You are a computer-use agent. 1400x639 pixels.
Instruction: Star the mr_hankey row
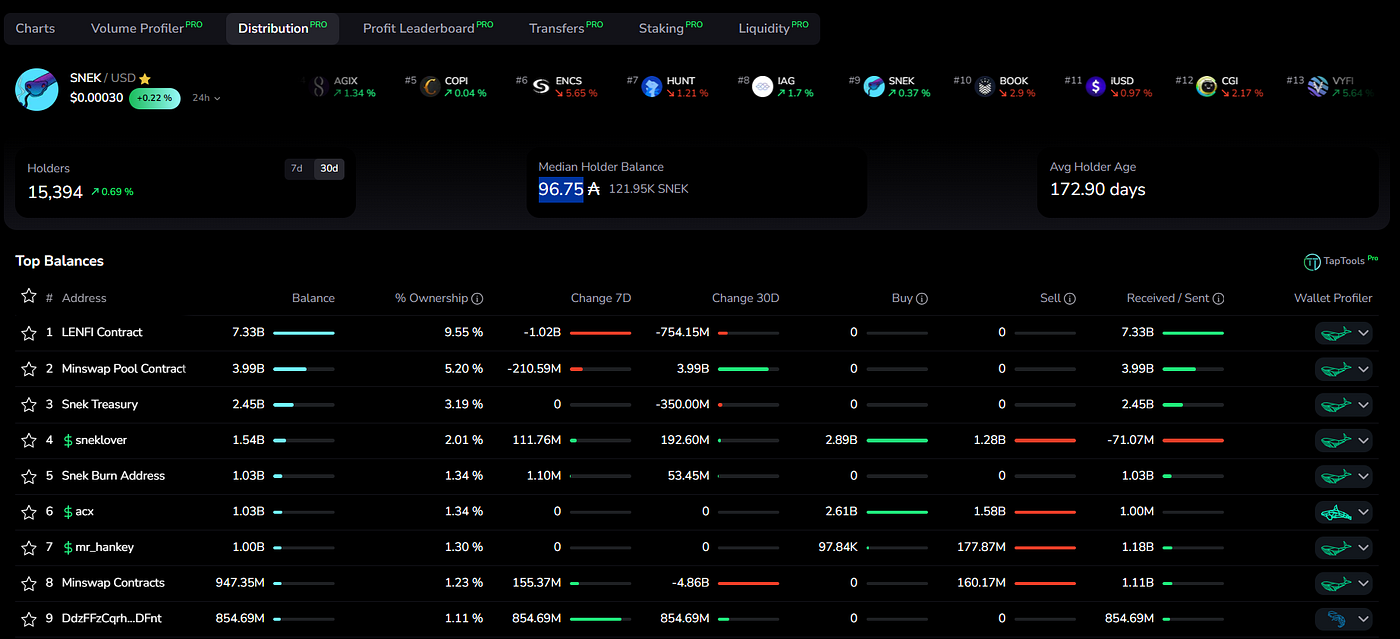[x=28, y=547]
